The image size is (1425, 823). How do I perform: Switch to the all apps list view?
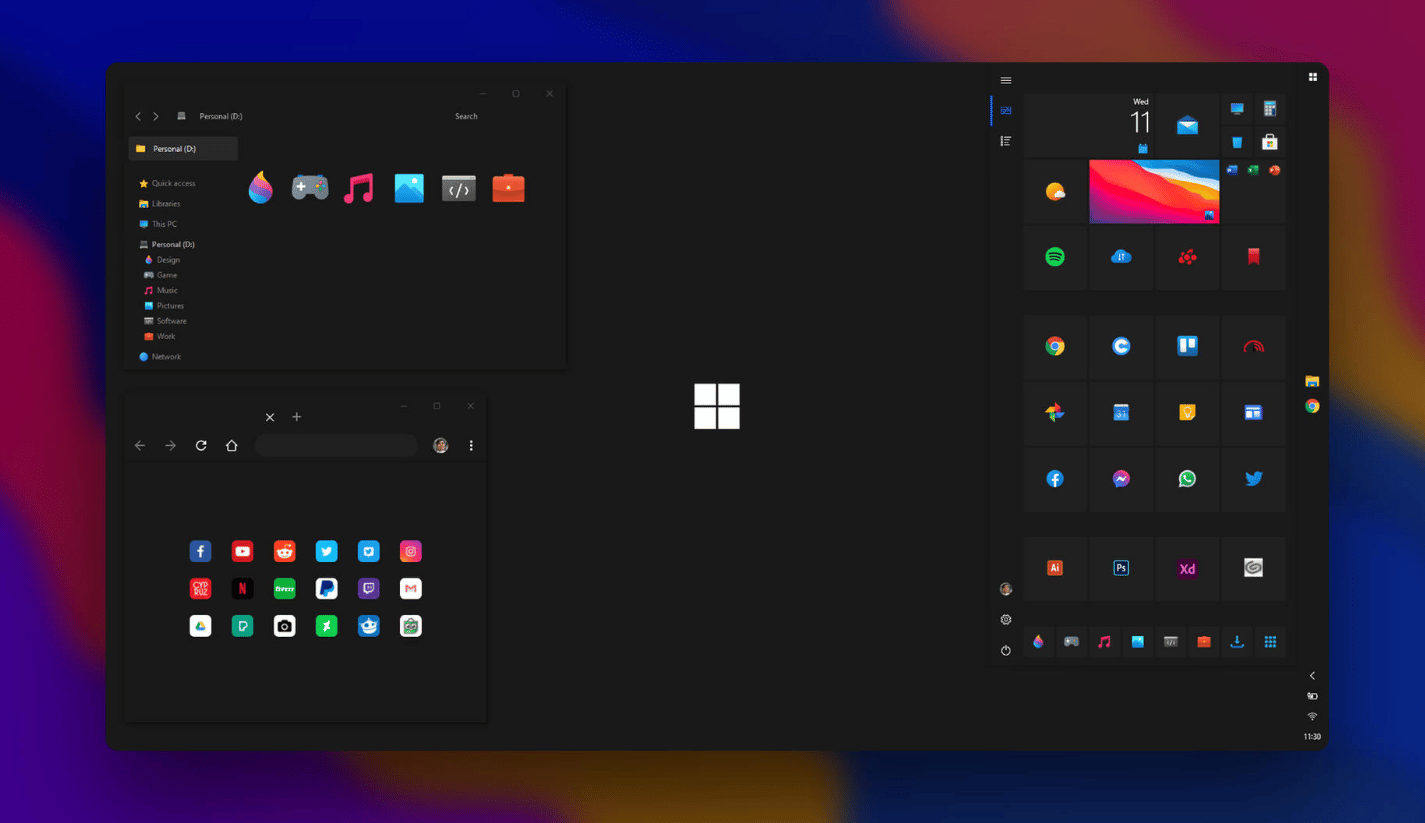(1006, 141)
